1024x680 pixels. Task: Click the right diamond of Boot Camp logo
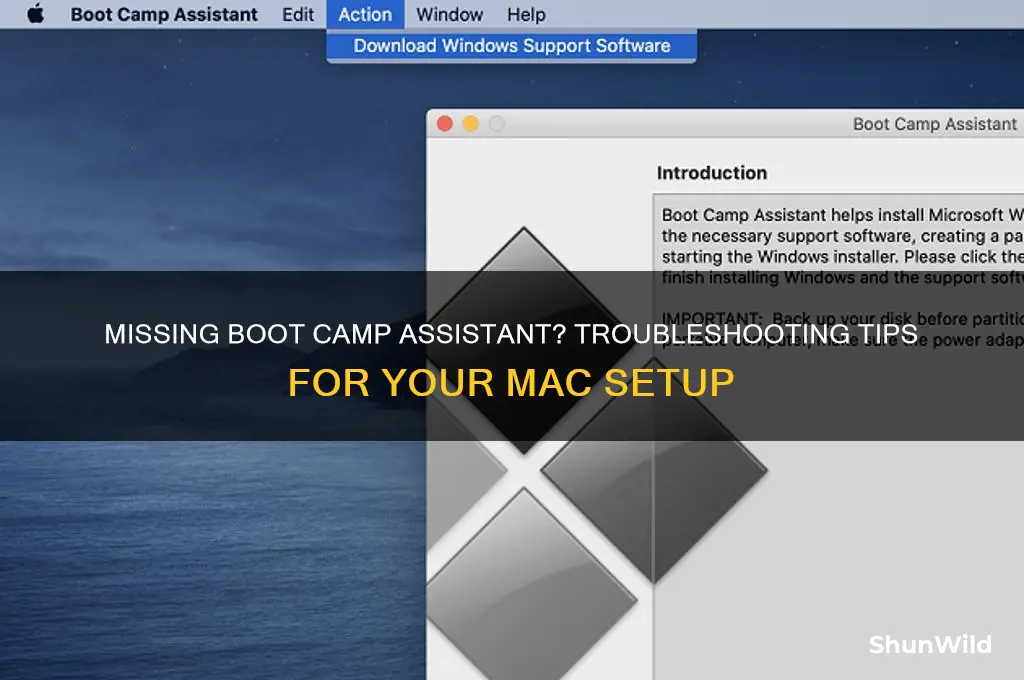[x=654, y=469]
